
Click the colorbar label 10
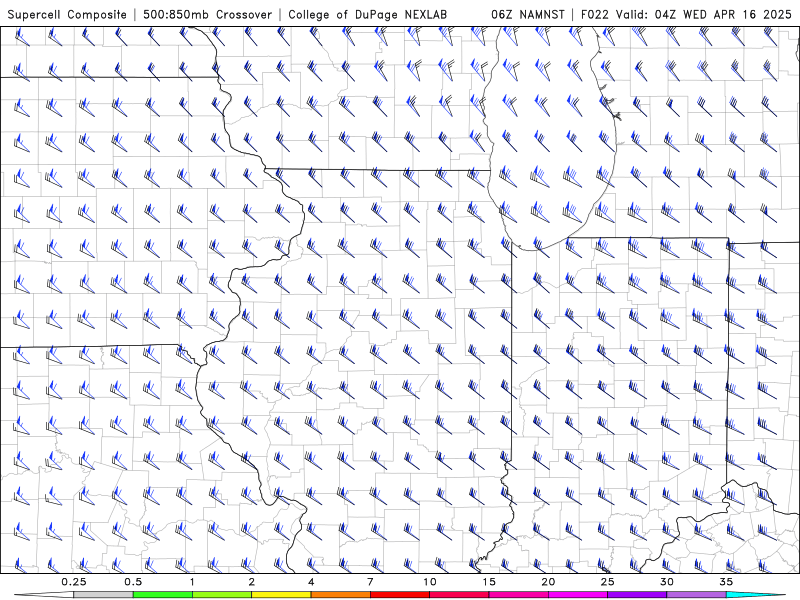click(x=430, y=582)
